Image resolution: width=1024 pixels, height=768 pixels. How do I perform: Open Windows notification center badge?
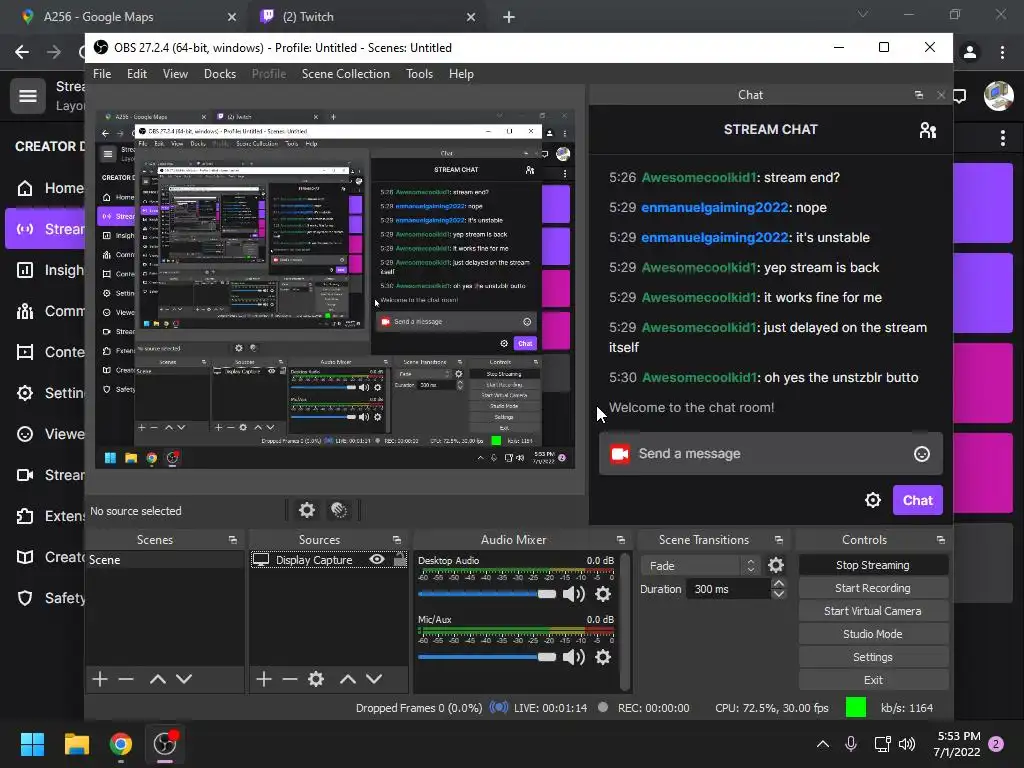pyautogui.click(x=996, y=744)
